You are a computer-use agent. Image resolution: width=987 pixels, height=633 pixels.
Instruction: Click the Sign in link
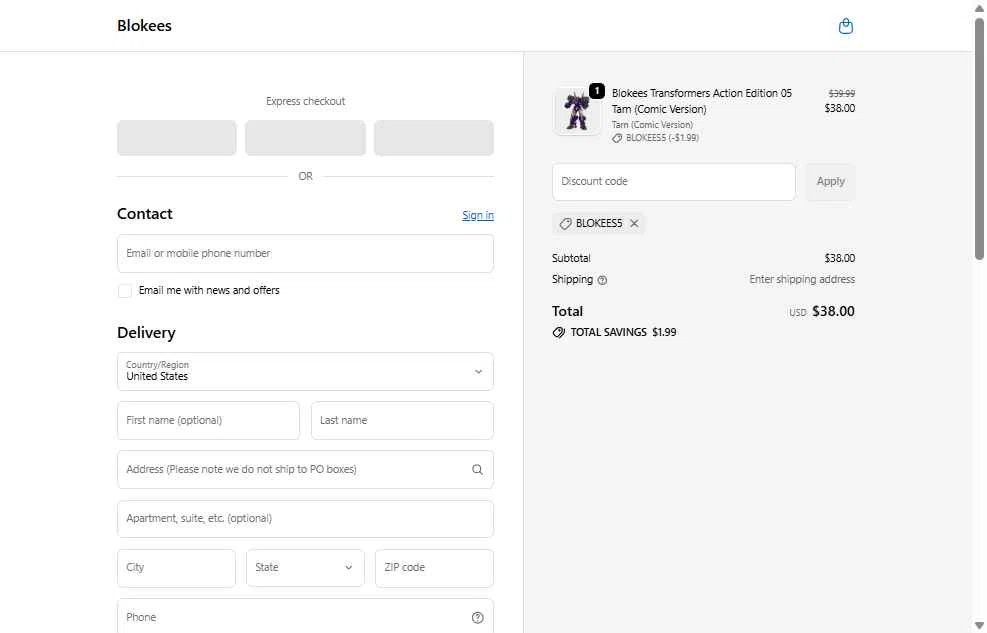478,215
